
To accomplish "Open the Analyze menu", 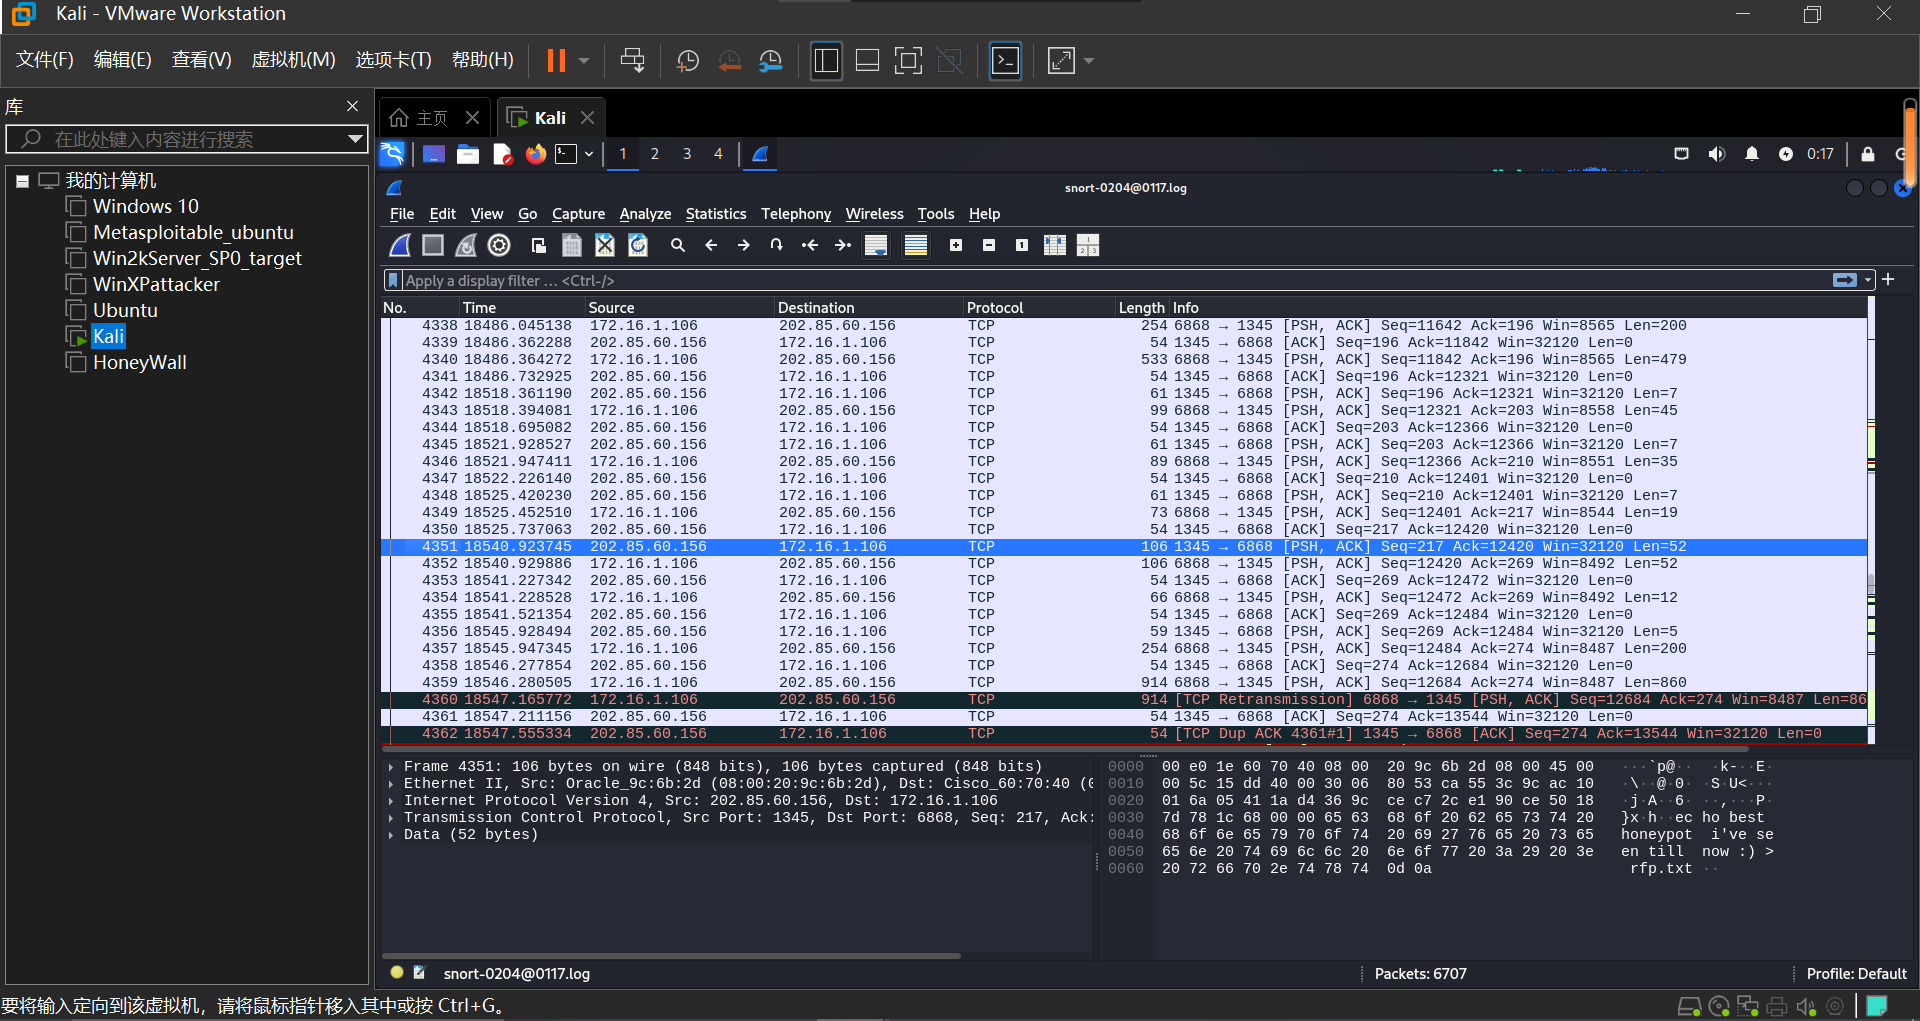I will (645, 214).
